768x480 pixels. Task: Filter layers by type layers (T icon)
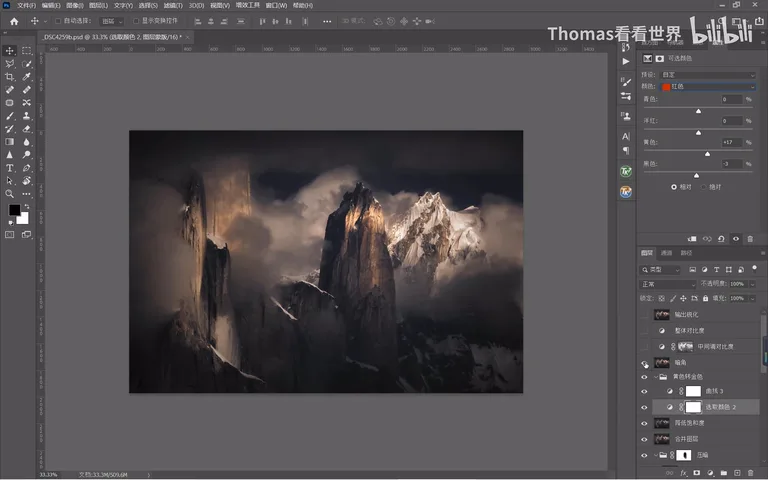coord(717,269)
